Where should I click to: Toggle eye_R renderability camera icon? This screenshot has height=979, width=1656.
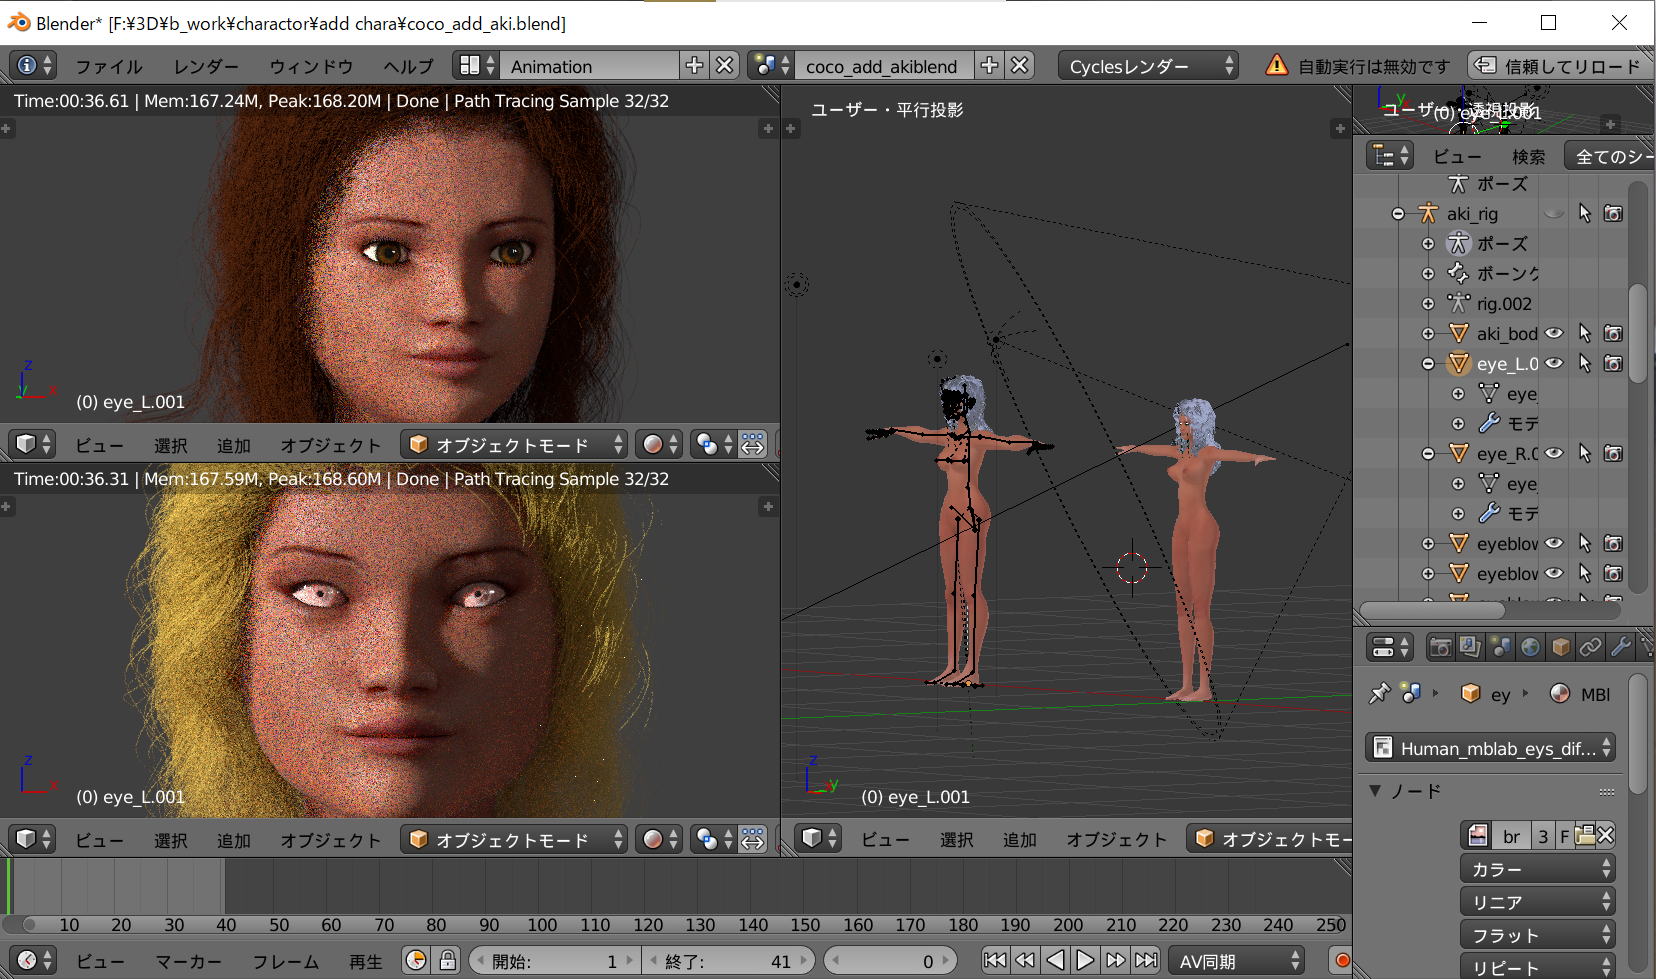pyautogui.click(x=1613, y=453)
